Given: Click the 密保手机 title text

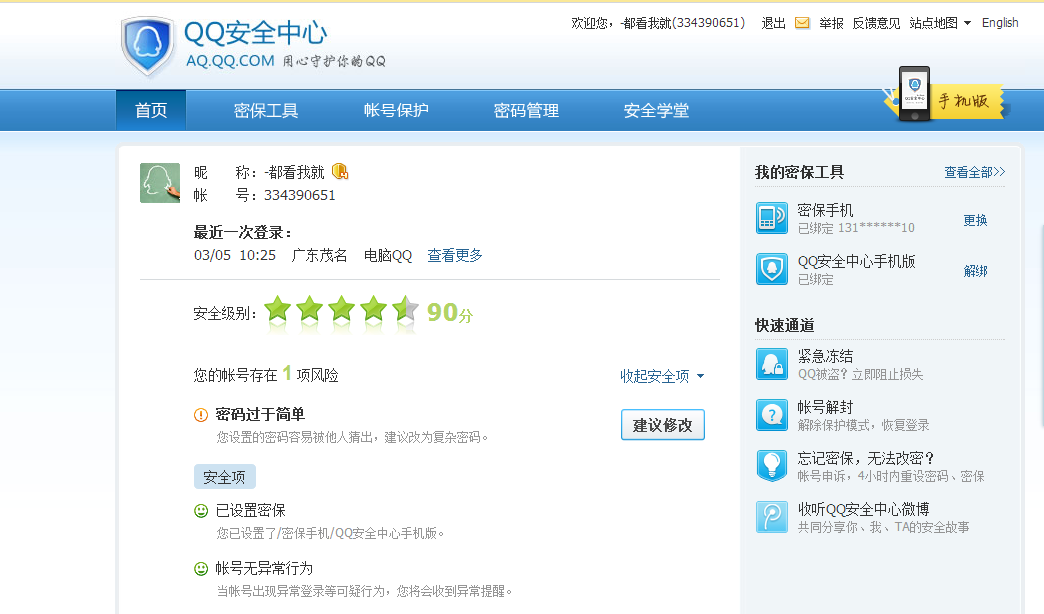Looking at the screenshot, I should point(826,210).
